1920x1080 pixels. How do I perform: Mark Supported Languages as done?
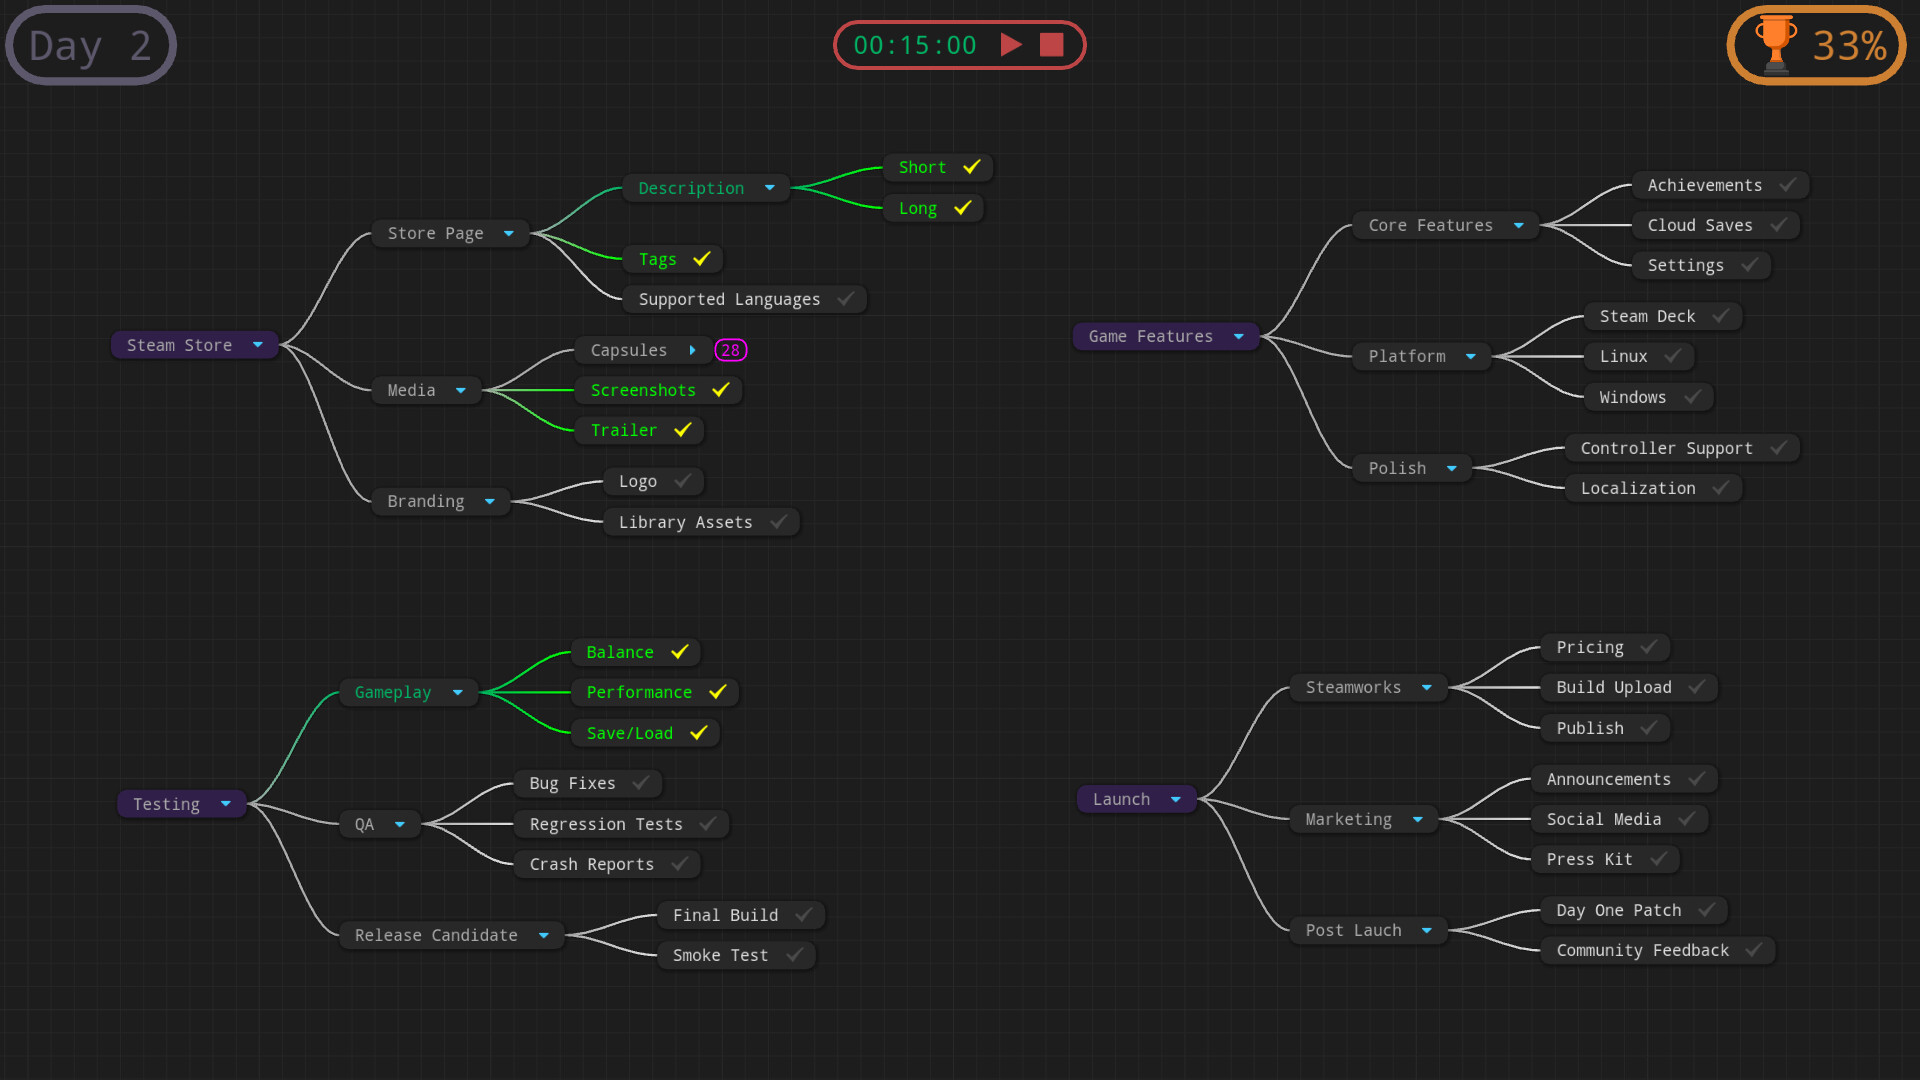coord(846,299)
